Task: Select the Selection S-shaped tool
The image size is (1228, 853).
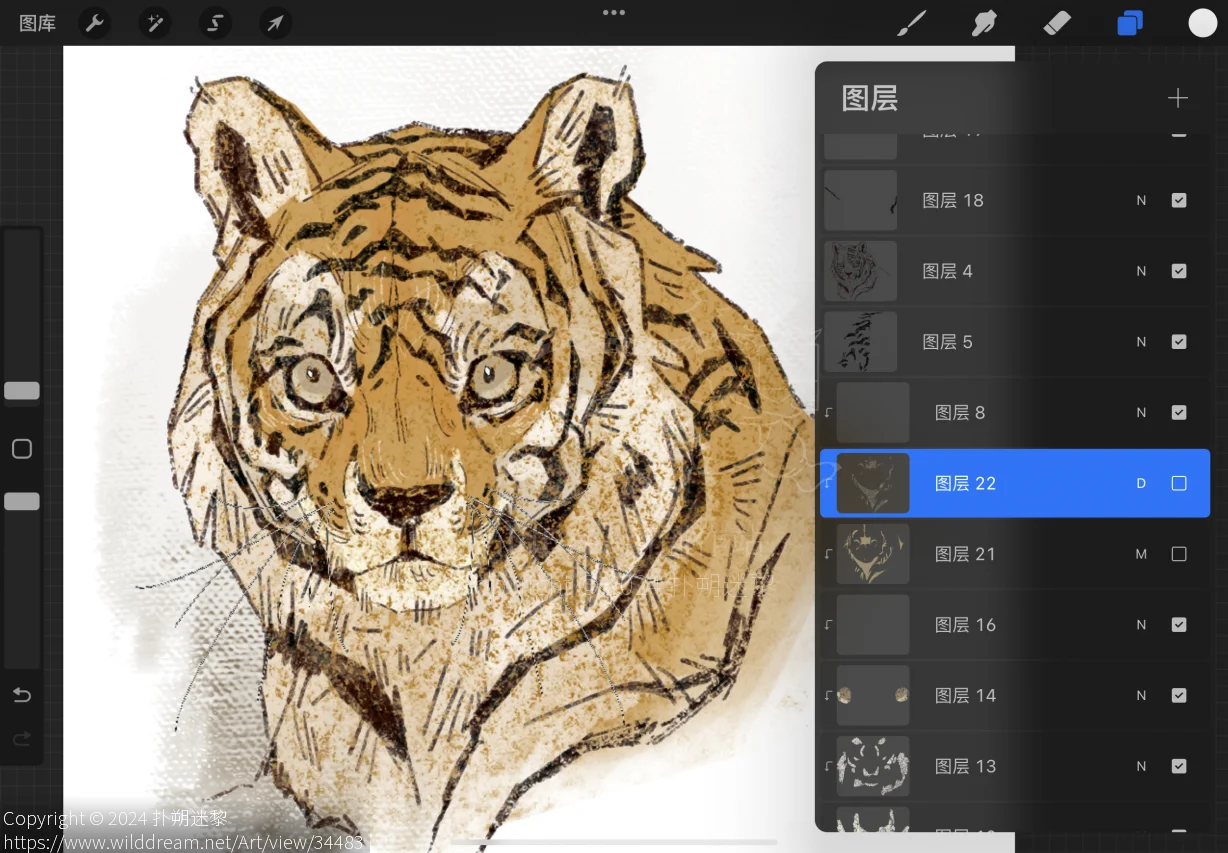Action: coord(215,23)
